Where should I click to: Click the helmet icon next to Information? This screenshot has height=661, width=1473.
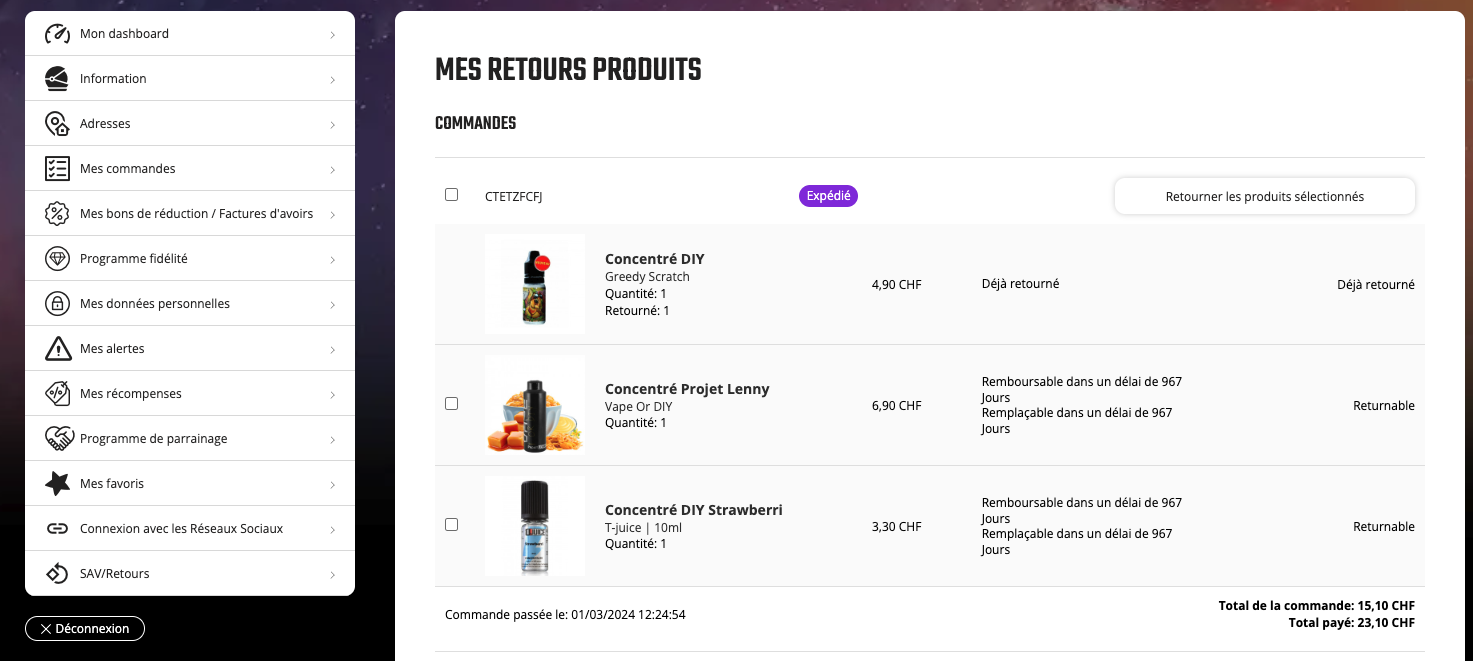tap(58, 79)
